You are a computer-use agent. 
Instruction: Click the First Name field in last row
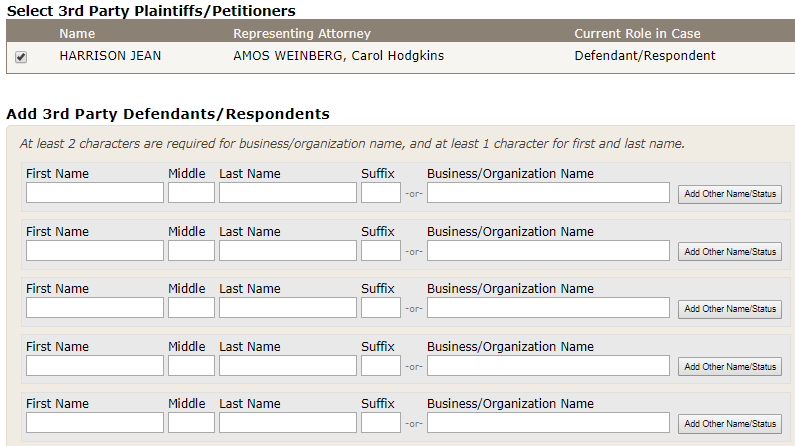point(95,423)
